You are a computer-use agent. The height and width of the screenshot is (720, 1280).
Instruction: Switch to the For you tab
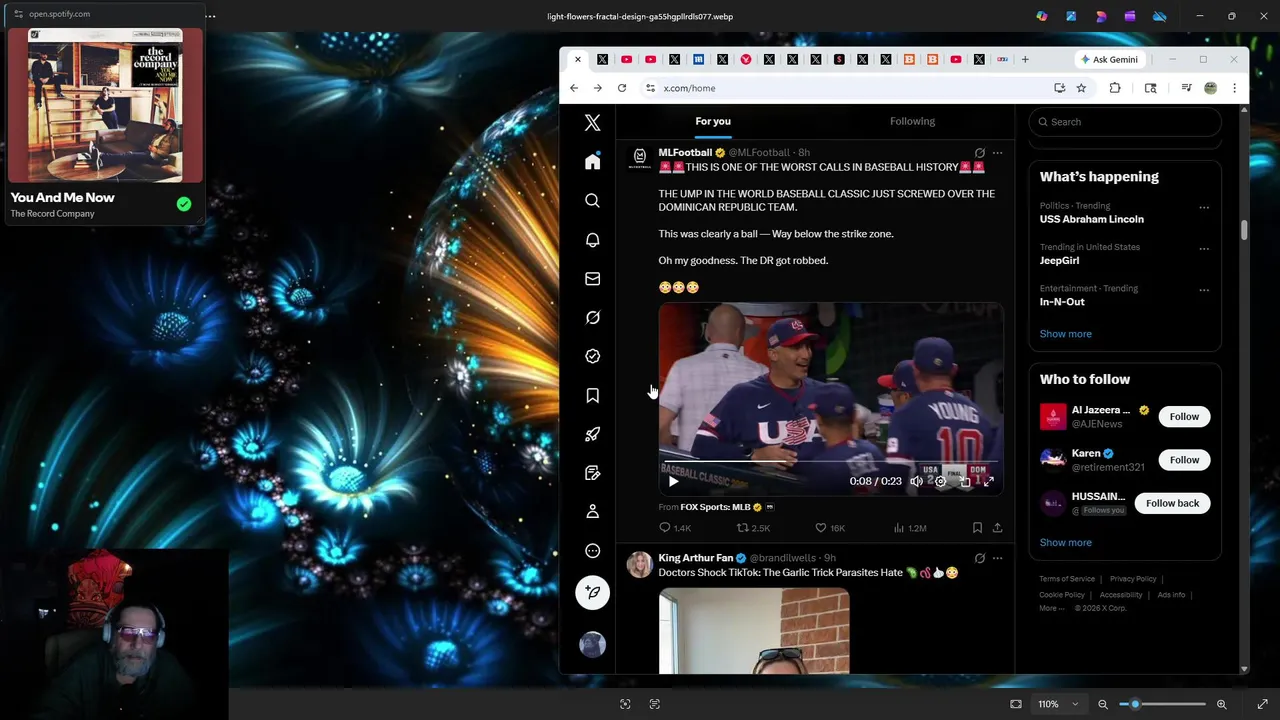(713, 121)
